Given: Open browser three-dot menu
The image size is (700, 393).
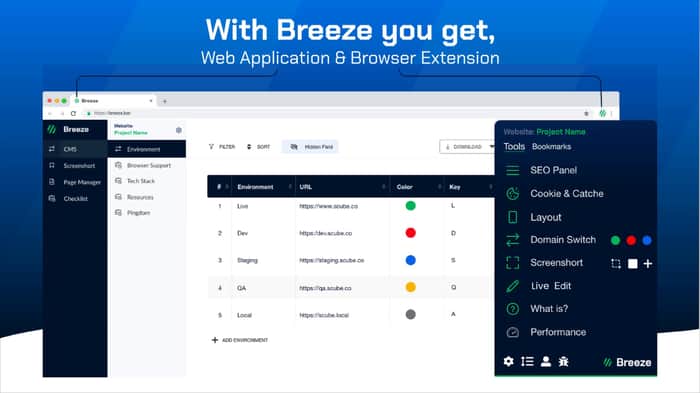Looking at the screenshot, I should point(612,113).
